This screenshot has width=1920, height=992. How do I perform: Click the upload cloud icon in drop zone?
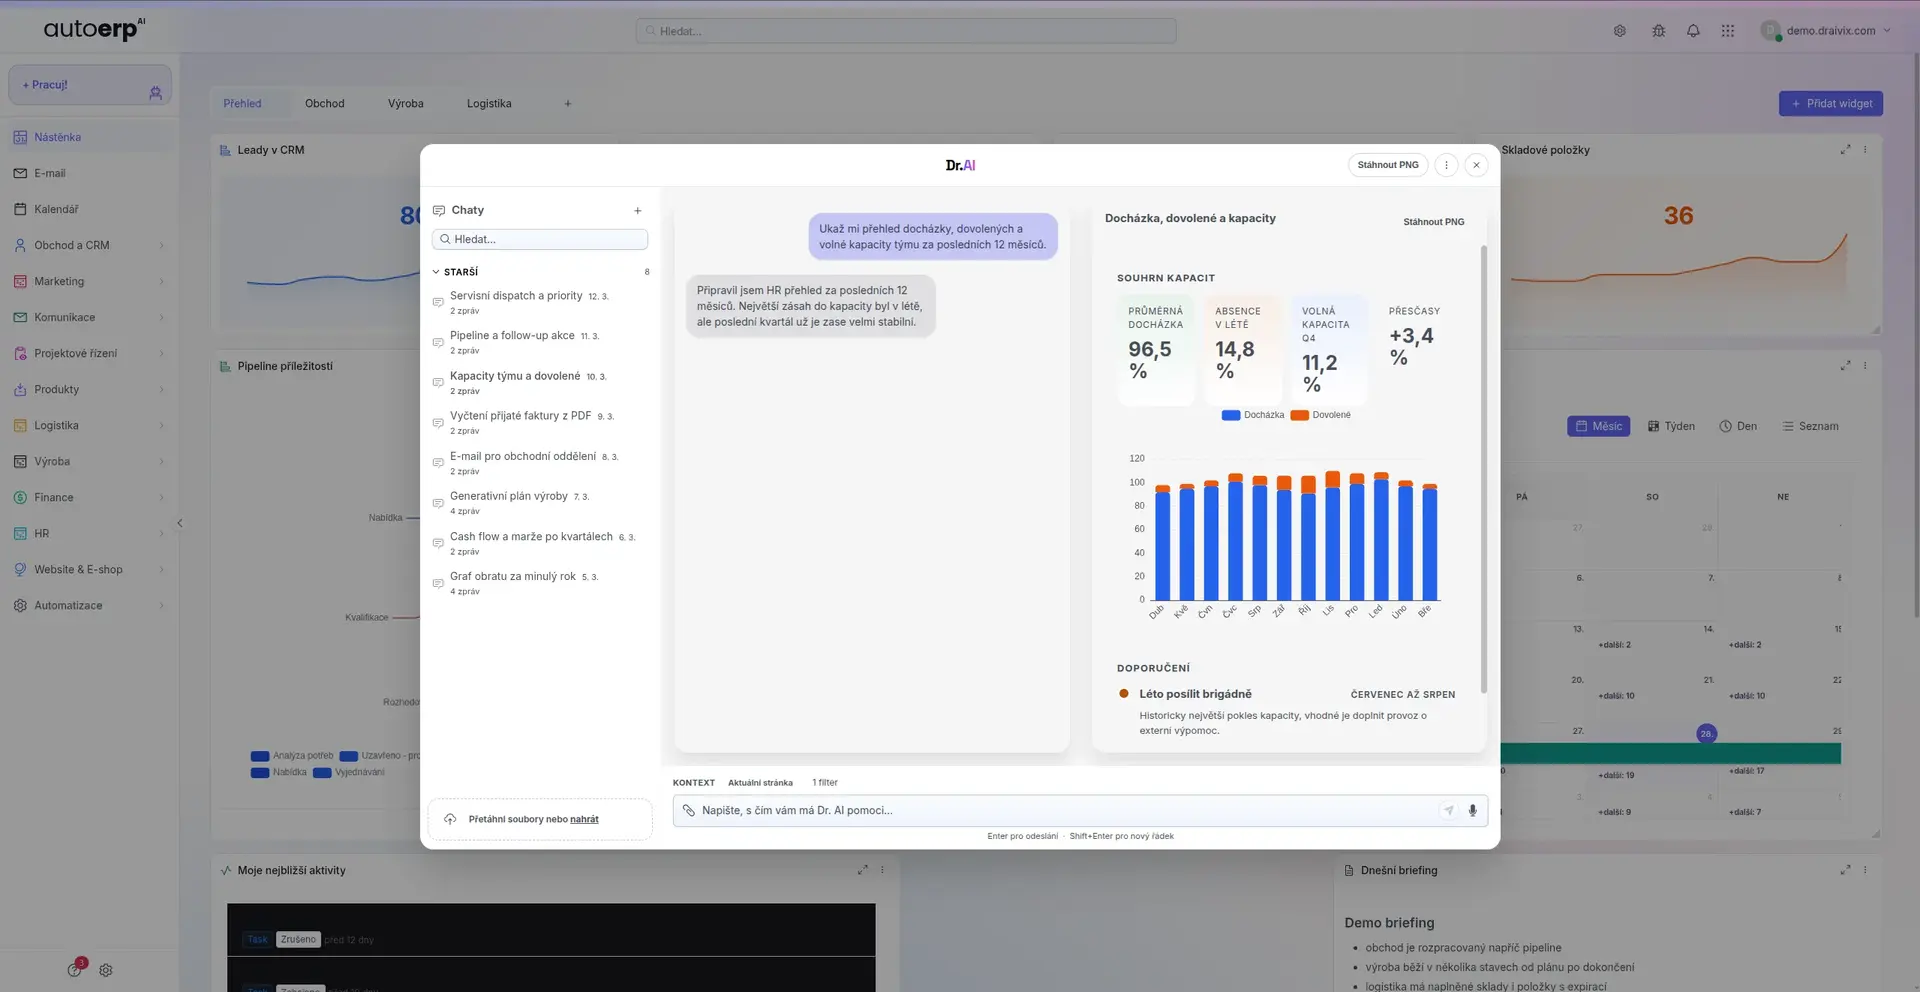click(450, 819)
